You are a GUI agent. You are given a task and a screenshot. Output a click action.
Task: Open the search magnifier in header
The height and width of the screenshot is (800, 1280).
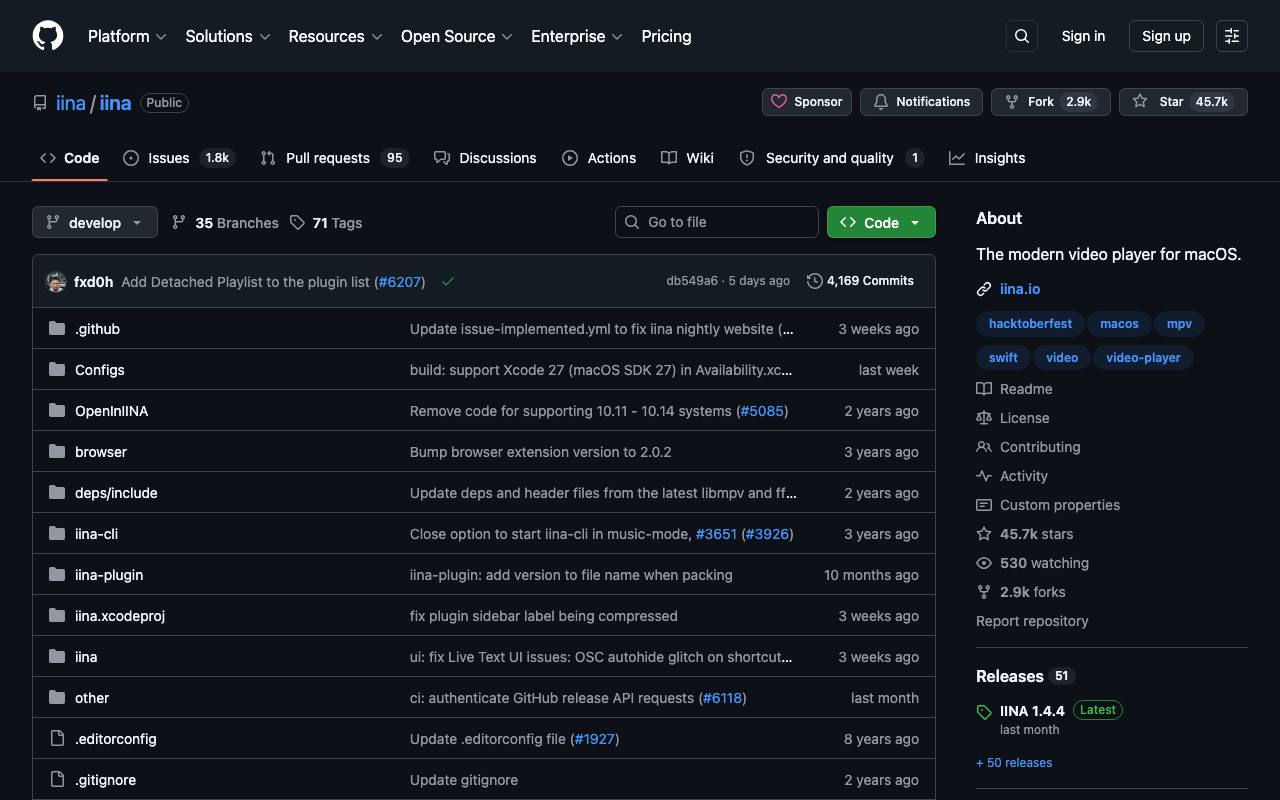[1022, 36]
